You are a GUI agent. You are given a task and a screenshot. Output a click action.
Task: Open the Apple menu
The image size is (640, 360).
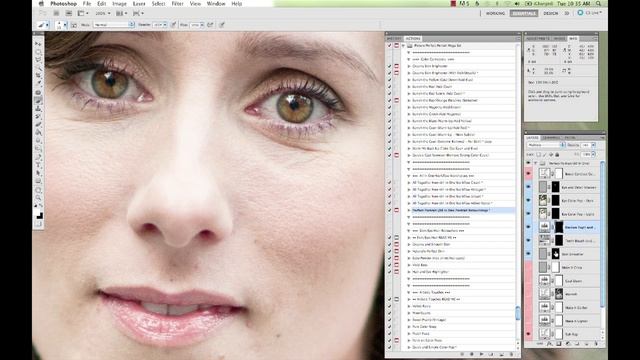click(x=41, y=4)
